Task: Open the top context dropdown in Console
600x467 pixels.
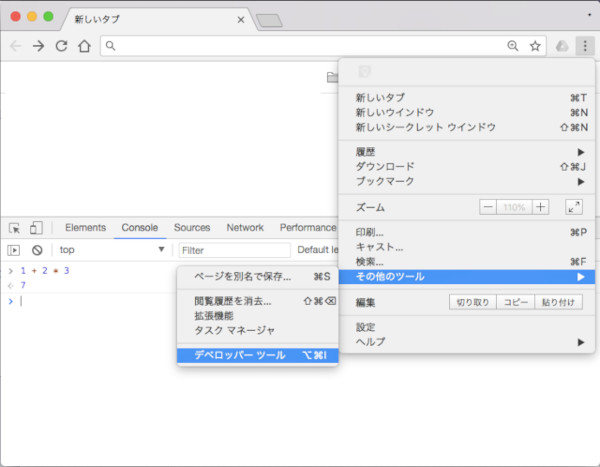Action: [112, 250]
